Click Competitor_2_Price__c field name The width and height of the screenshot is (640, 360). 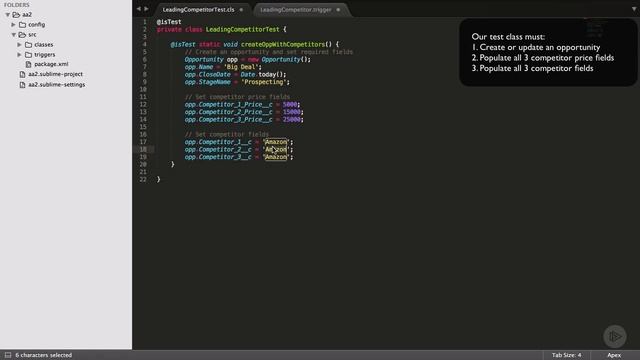(x=235, y=112)
